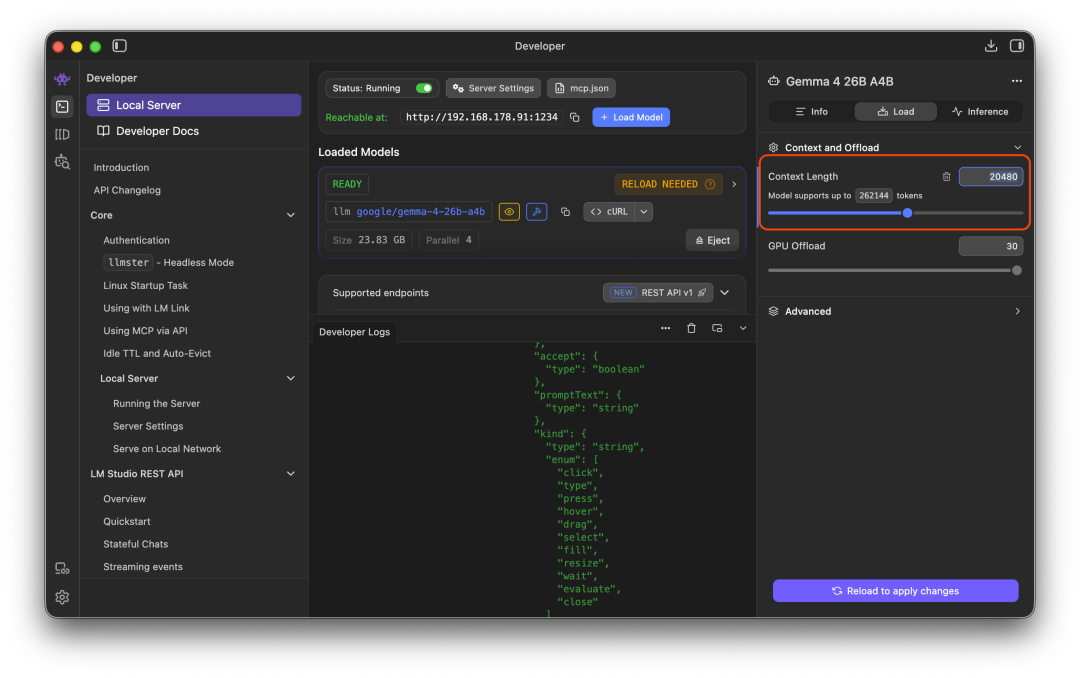The width and height of the screenshot is (1080, 678).
Task: Open the Introduction docs page
Action: click(x=121, y=167)
